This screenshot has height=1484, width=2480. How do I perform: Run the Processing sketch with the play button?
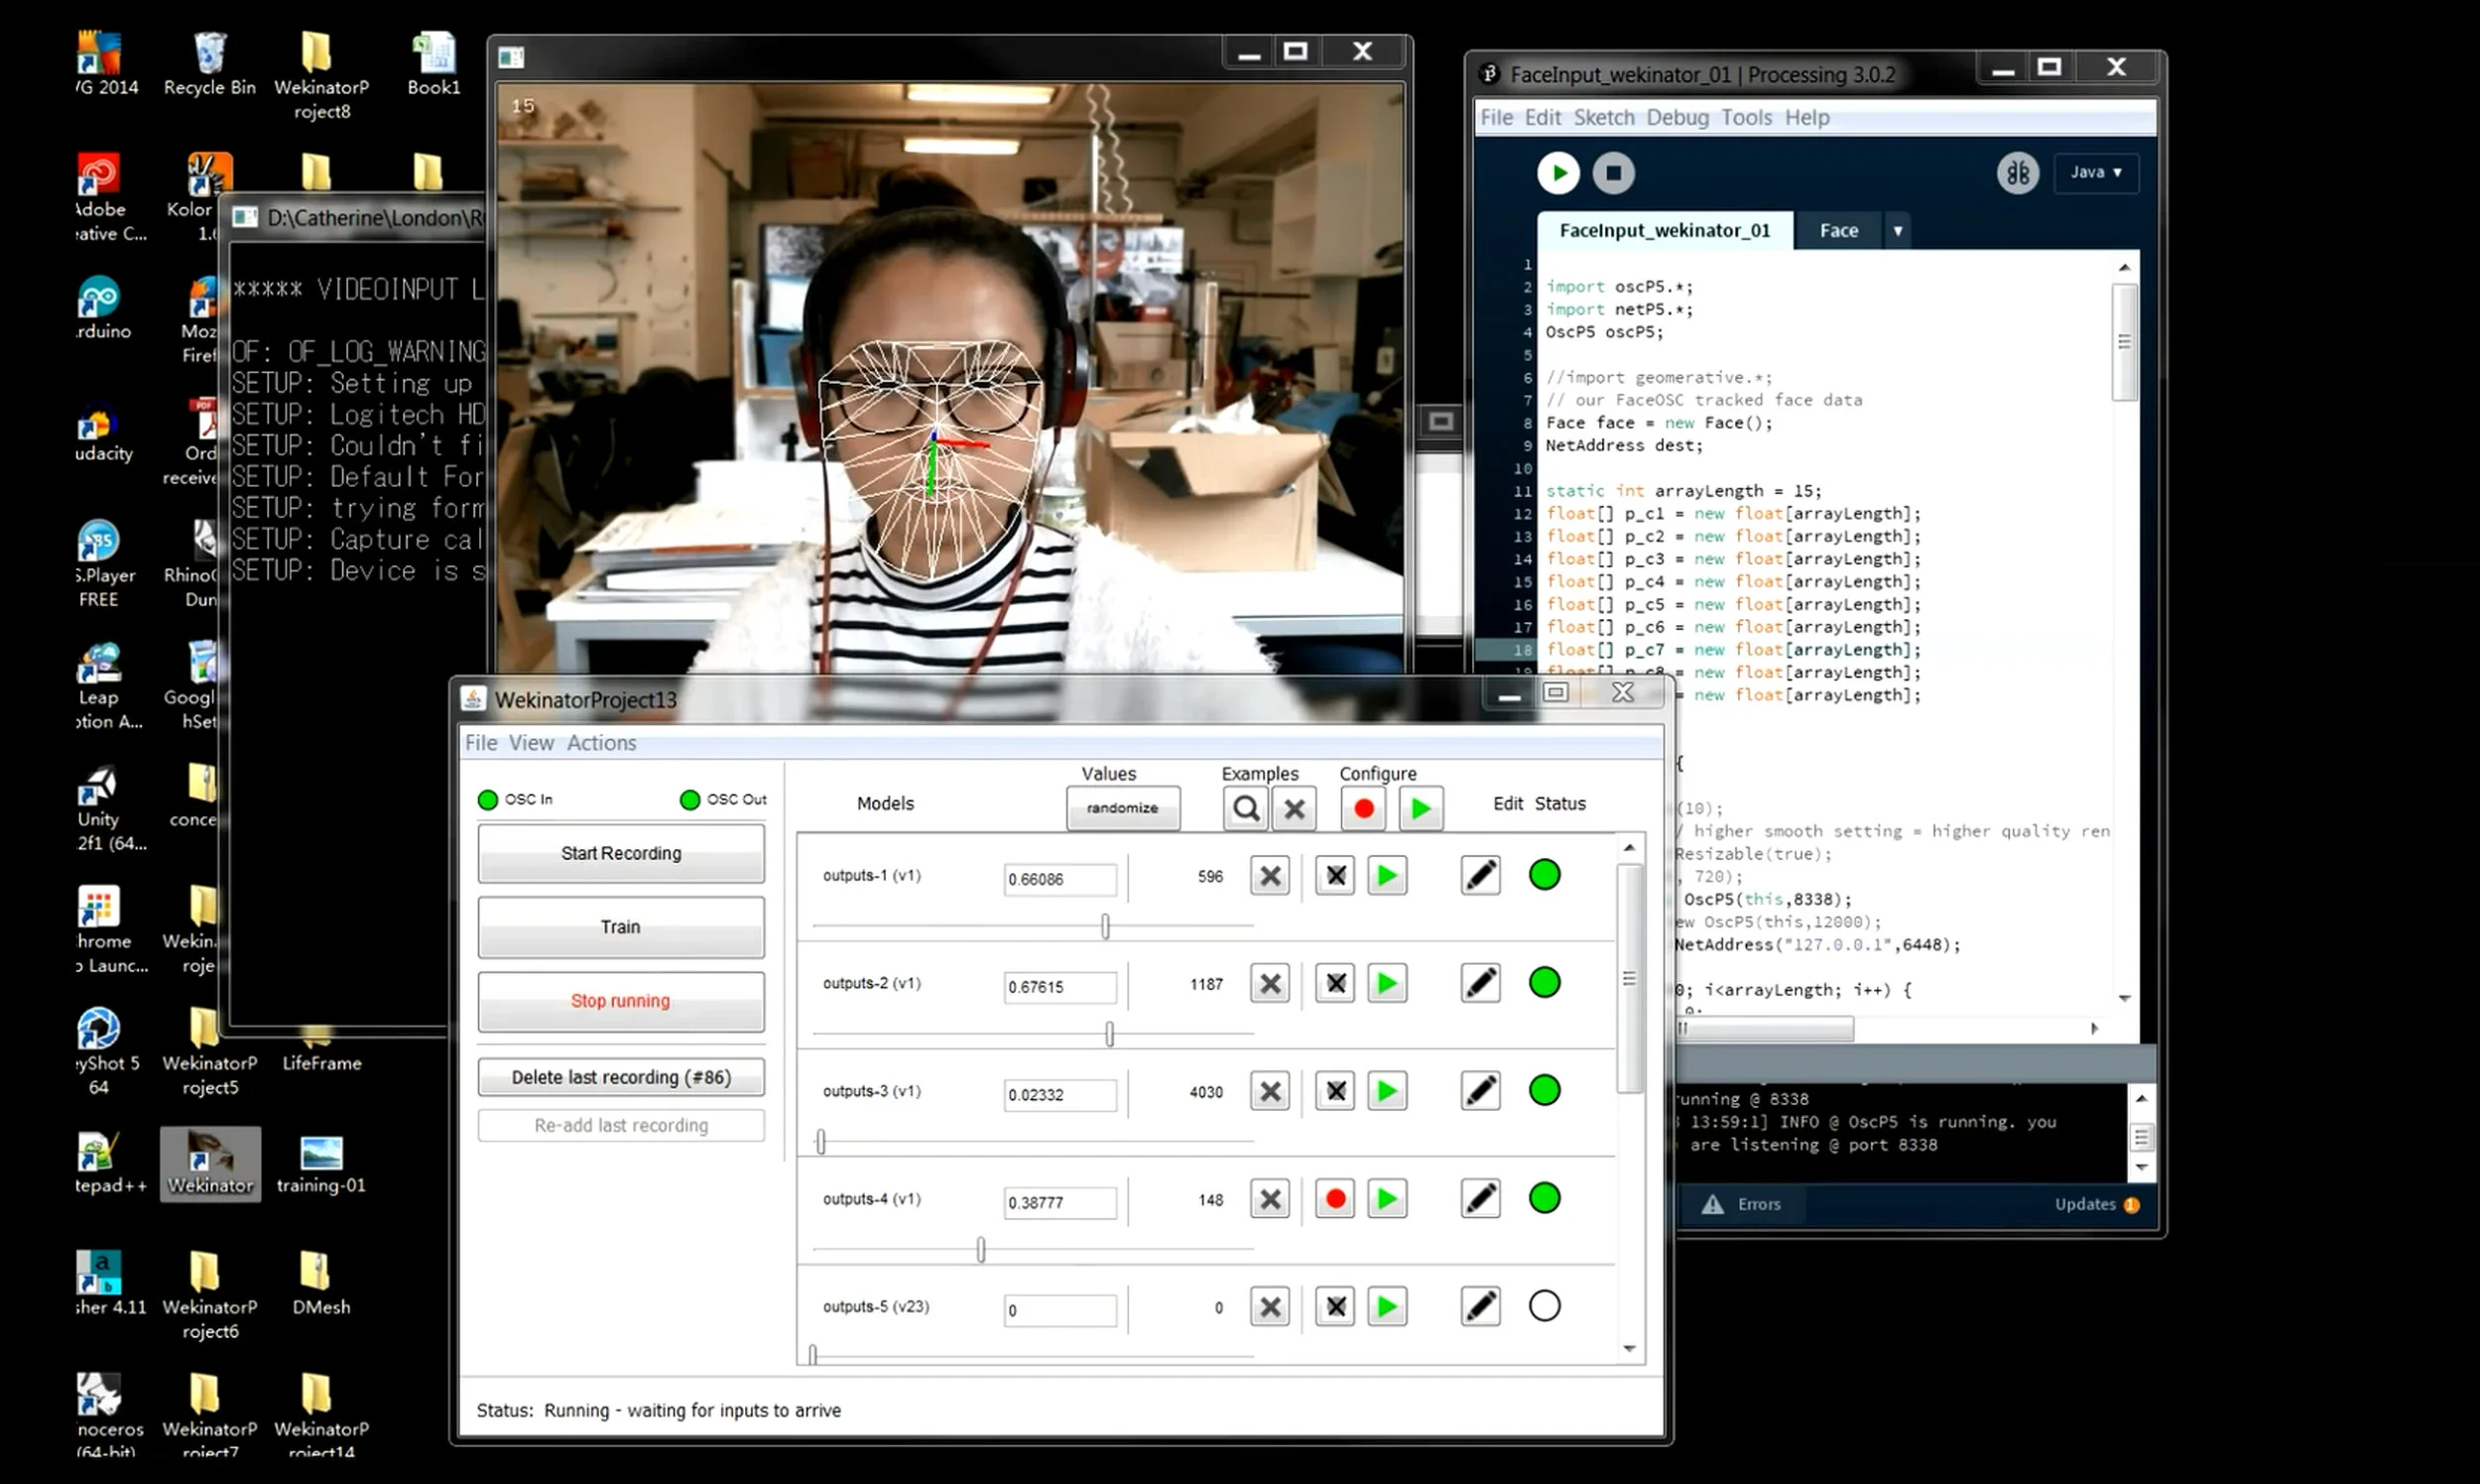pyautogui.click(x=1558, y=173)
